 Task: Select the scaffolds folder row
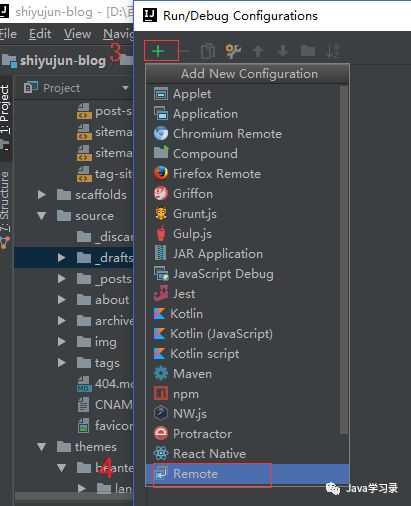pos(73,195)
